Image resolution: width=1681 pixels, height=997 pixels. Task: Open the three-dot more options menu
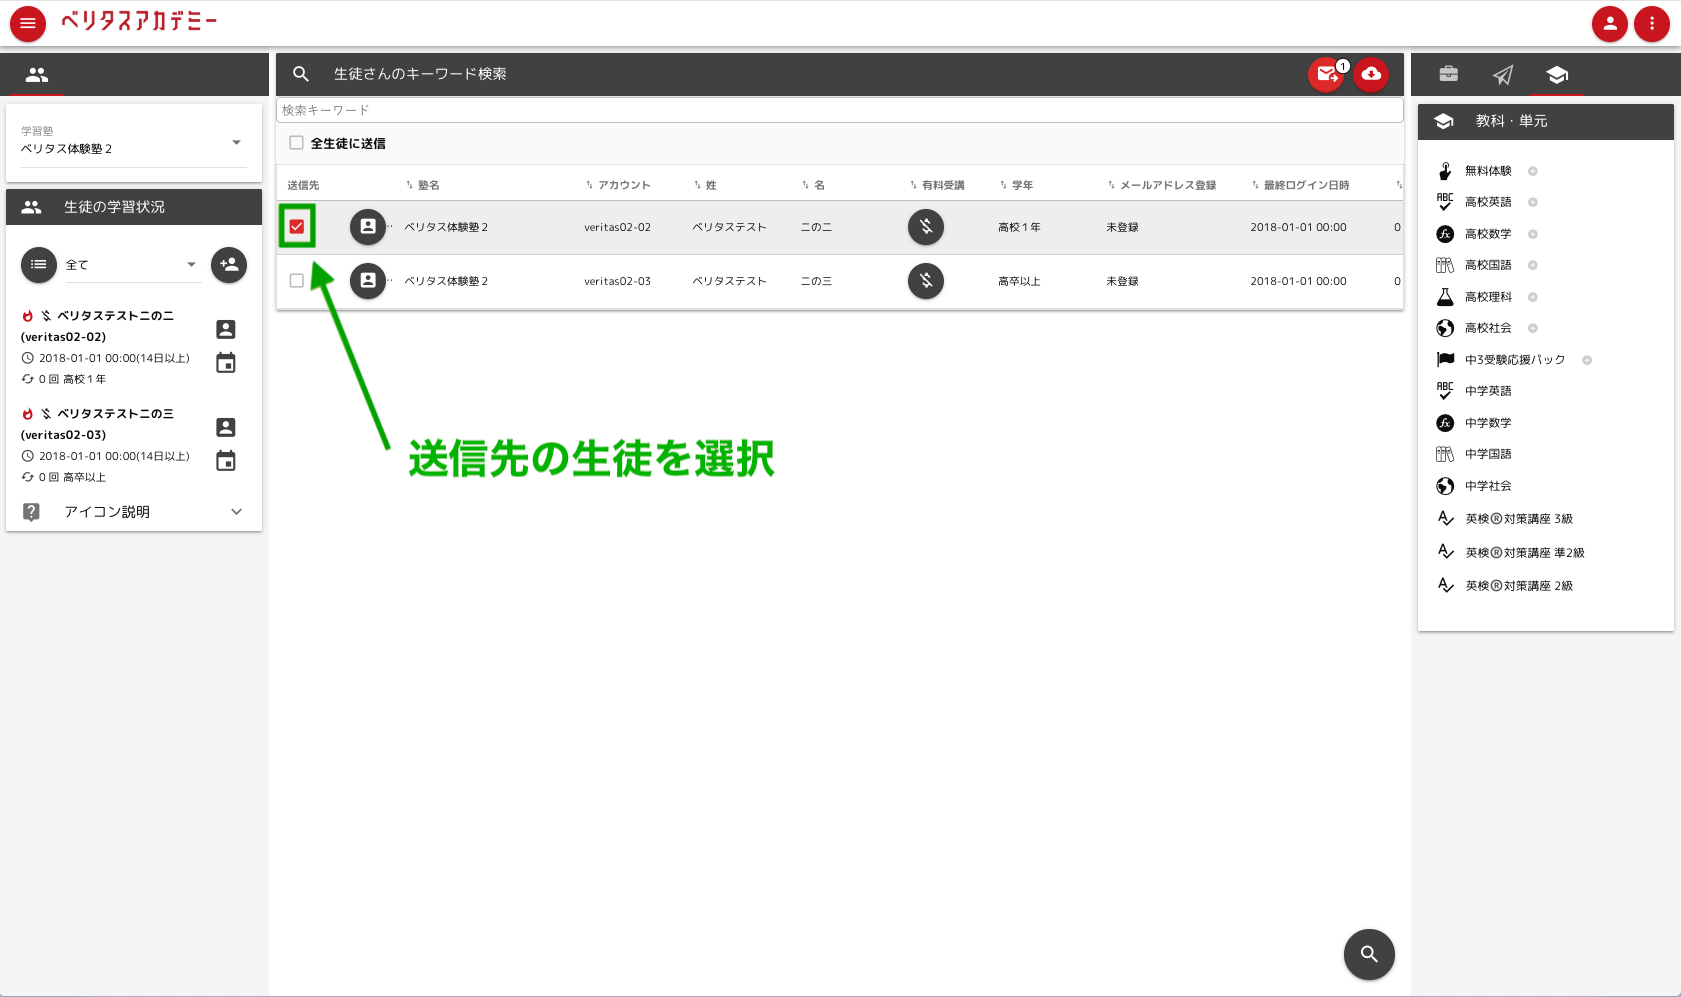(x=1652, y=24)
